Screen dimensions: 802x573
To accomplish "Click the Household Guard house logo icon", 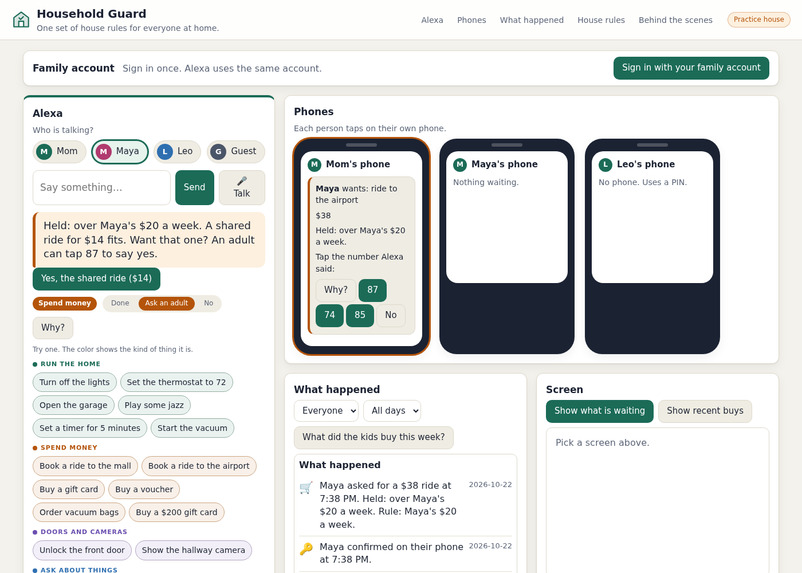I will 21,20.
